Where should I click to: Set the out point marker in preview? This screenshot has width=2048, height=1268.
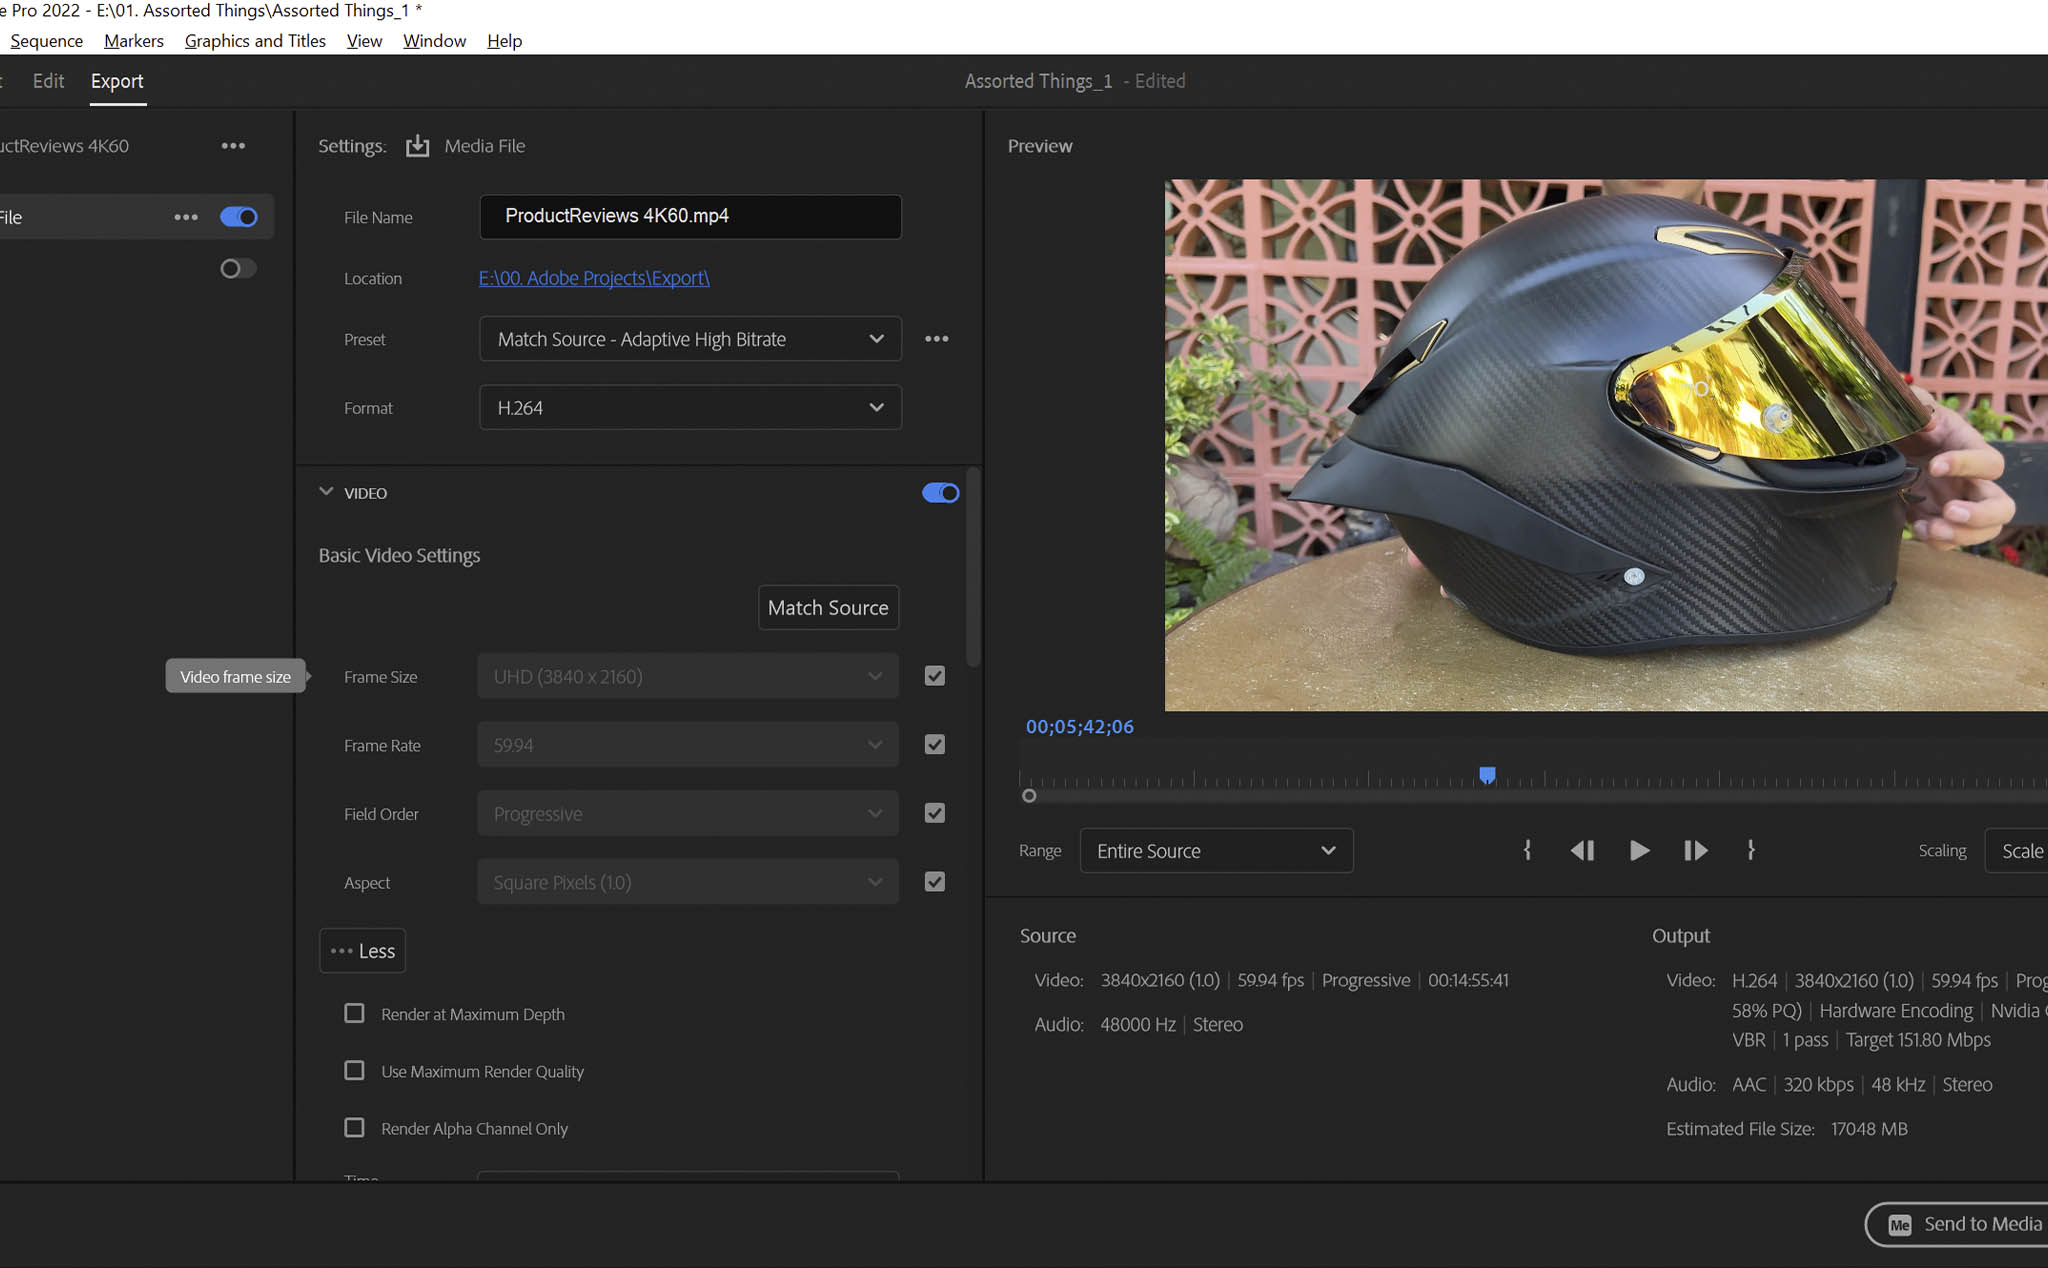coord(1751,850)
